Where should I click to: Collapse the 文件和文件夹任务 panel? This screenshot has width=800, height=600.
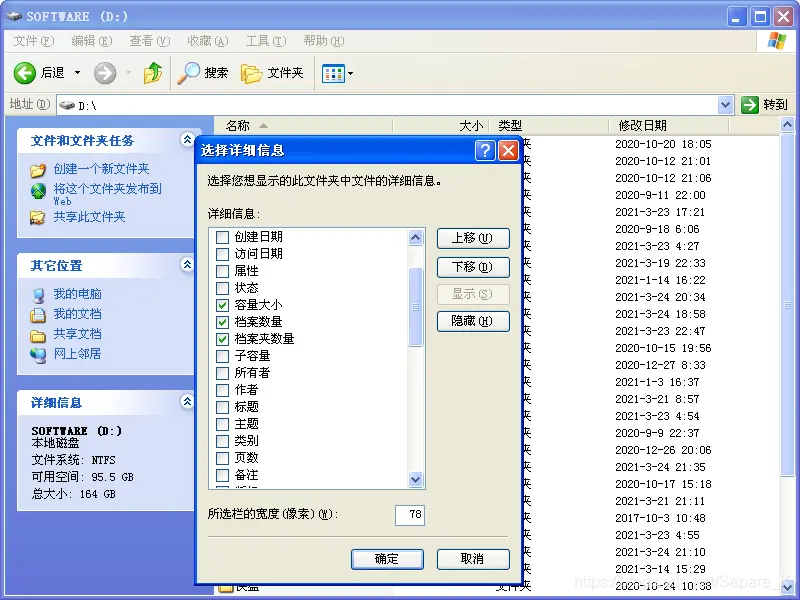coord(186,140)
